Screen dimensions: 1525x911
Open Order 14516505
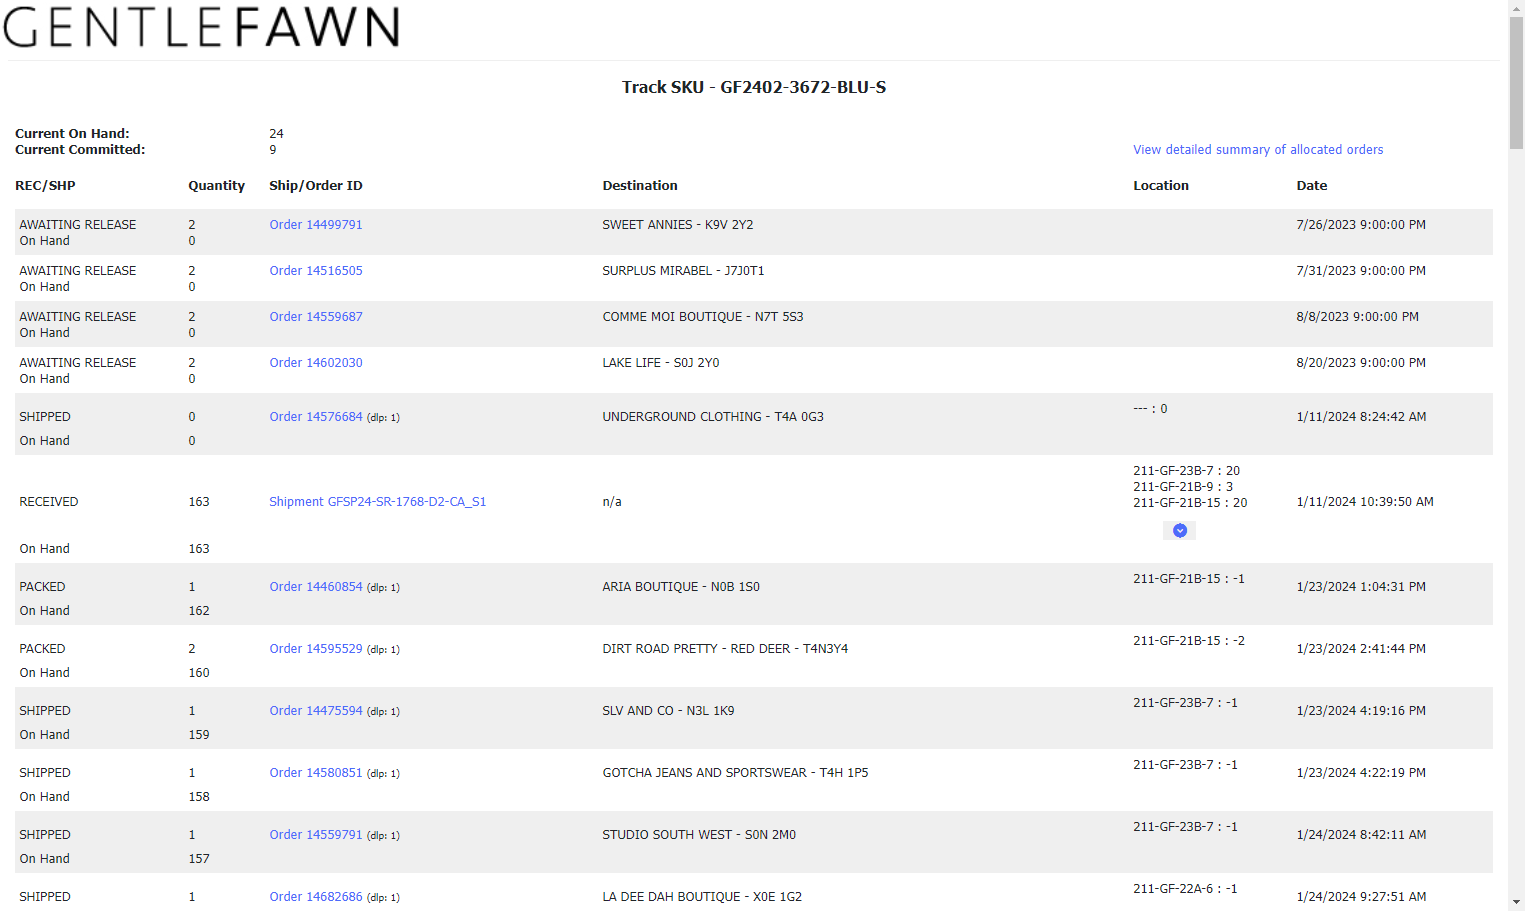(x=316, y=271)
